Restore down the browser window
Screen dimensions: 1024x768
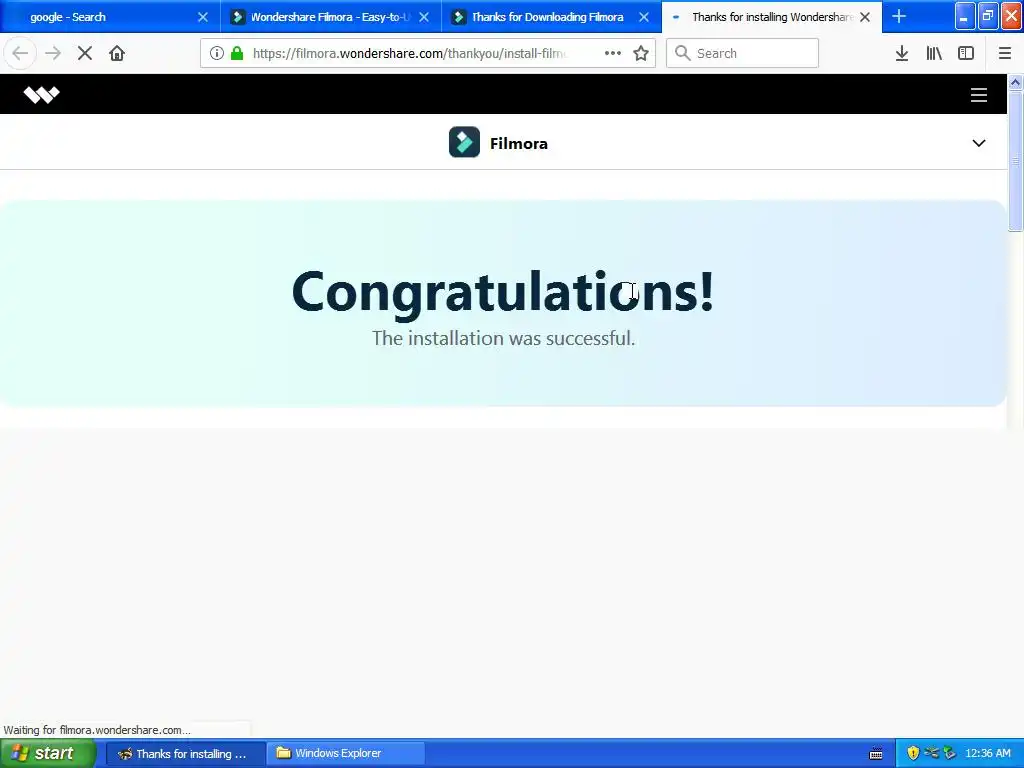coord(987,17)
